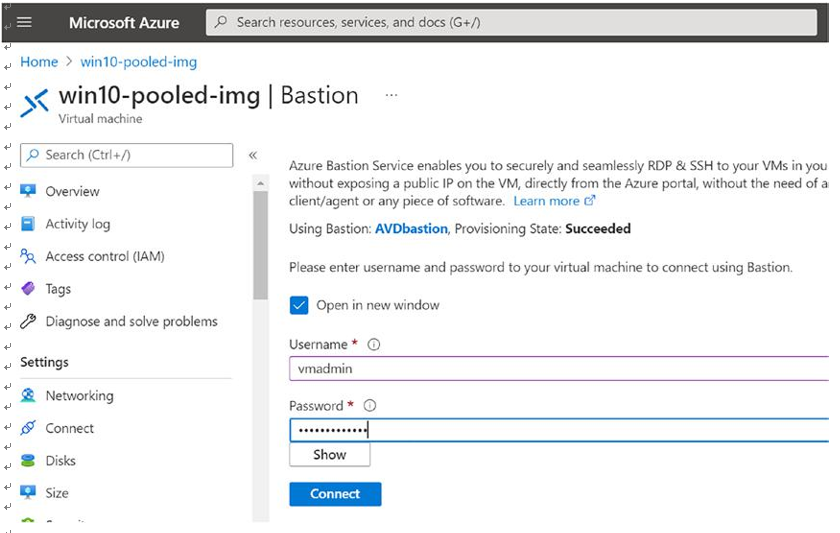Click the blue Connect button
Viewport: 840px width, 533px height.
335,494
